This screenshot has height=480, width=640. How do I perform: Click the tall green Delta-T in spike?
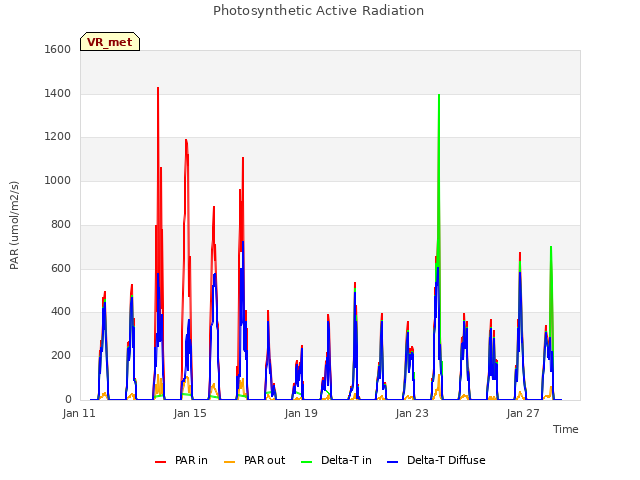click(439, 96)
